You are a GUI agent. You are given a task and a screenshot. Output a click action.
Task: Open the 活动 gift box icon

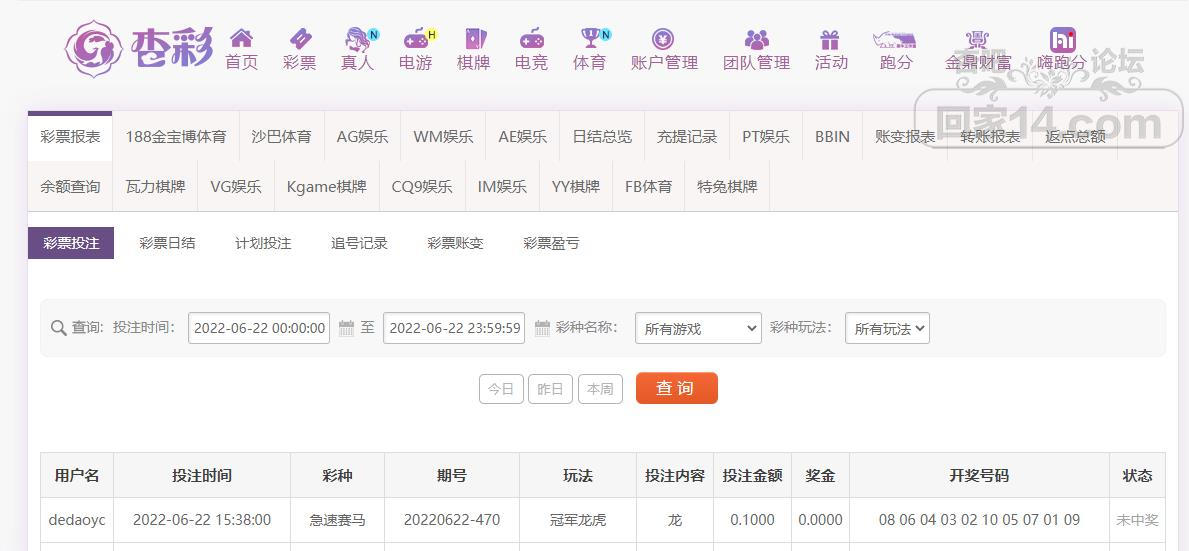point(830,39)
